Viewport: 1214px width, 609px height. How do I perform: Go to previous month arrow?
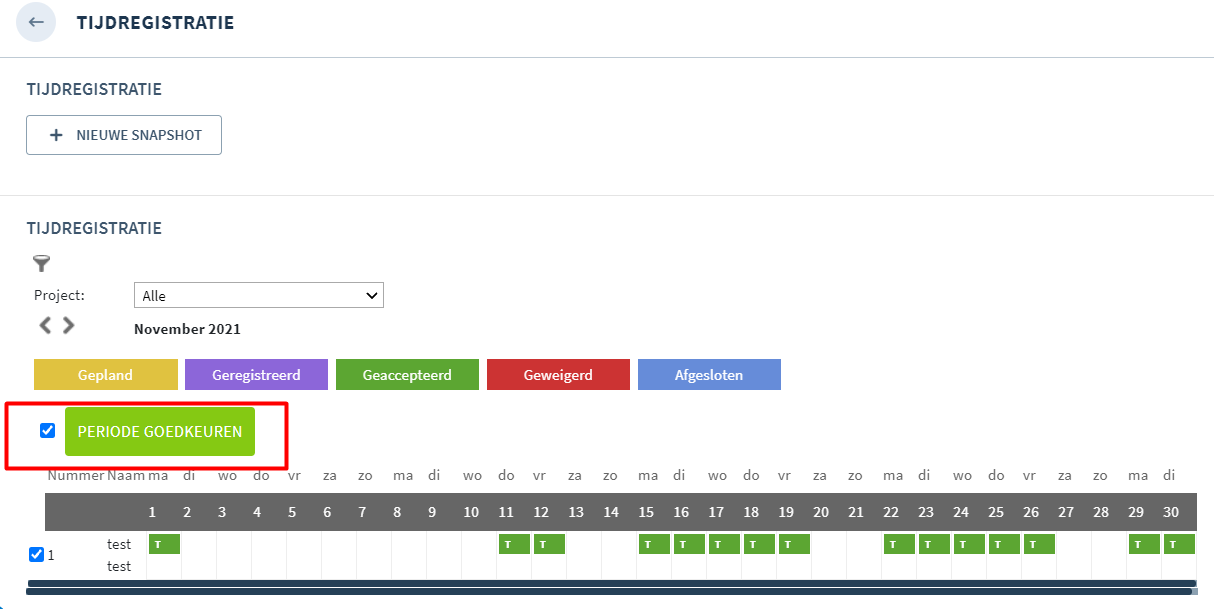click(45, 325)
